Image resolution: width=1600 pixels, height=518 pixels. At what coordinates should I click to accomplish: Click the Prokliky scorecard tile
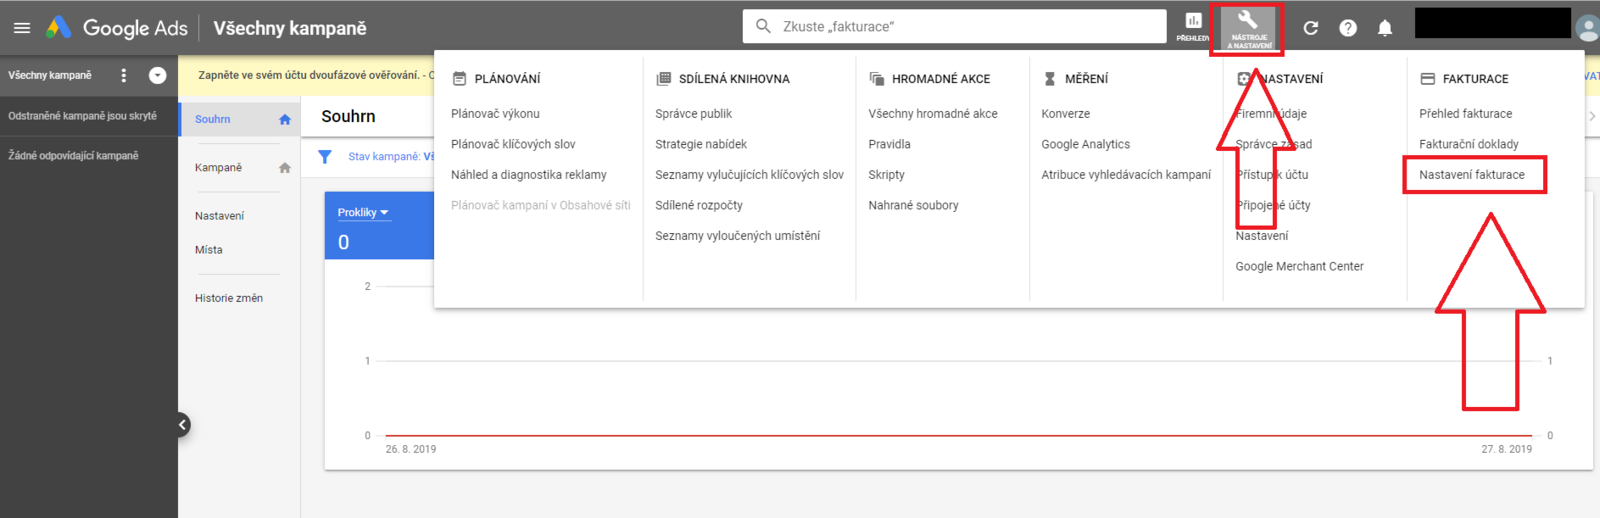tap(379, 226)
